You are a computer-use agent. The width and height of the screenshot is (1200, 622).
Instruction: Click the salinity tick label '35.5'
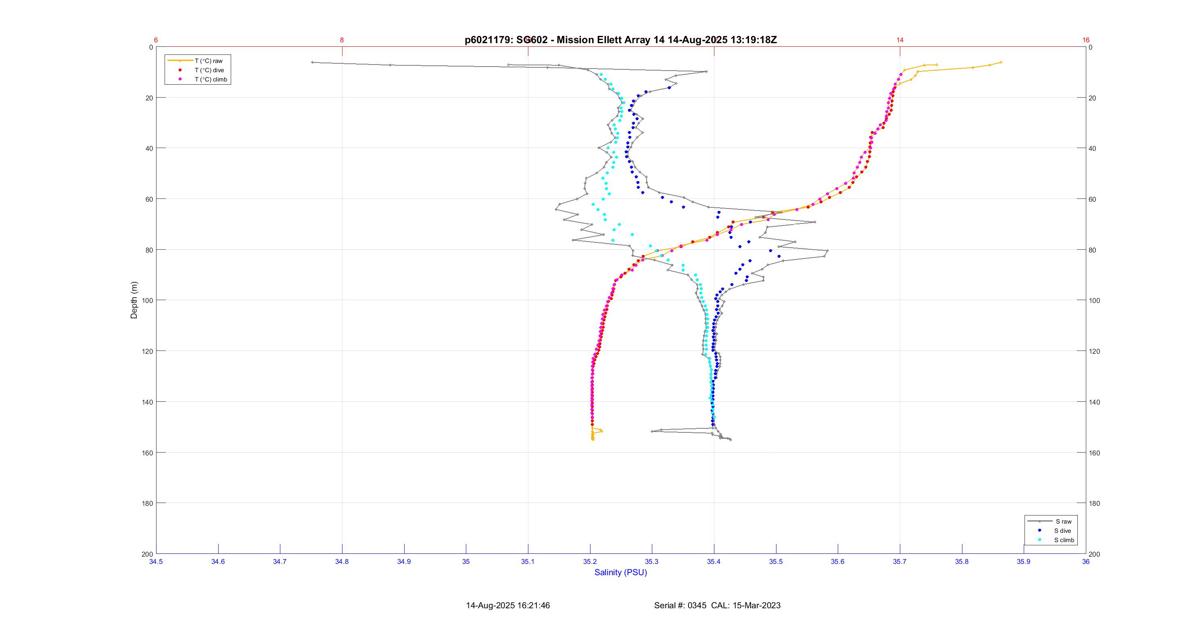point(776,562)
